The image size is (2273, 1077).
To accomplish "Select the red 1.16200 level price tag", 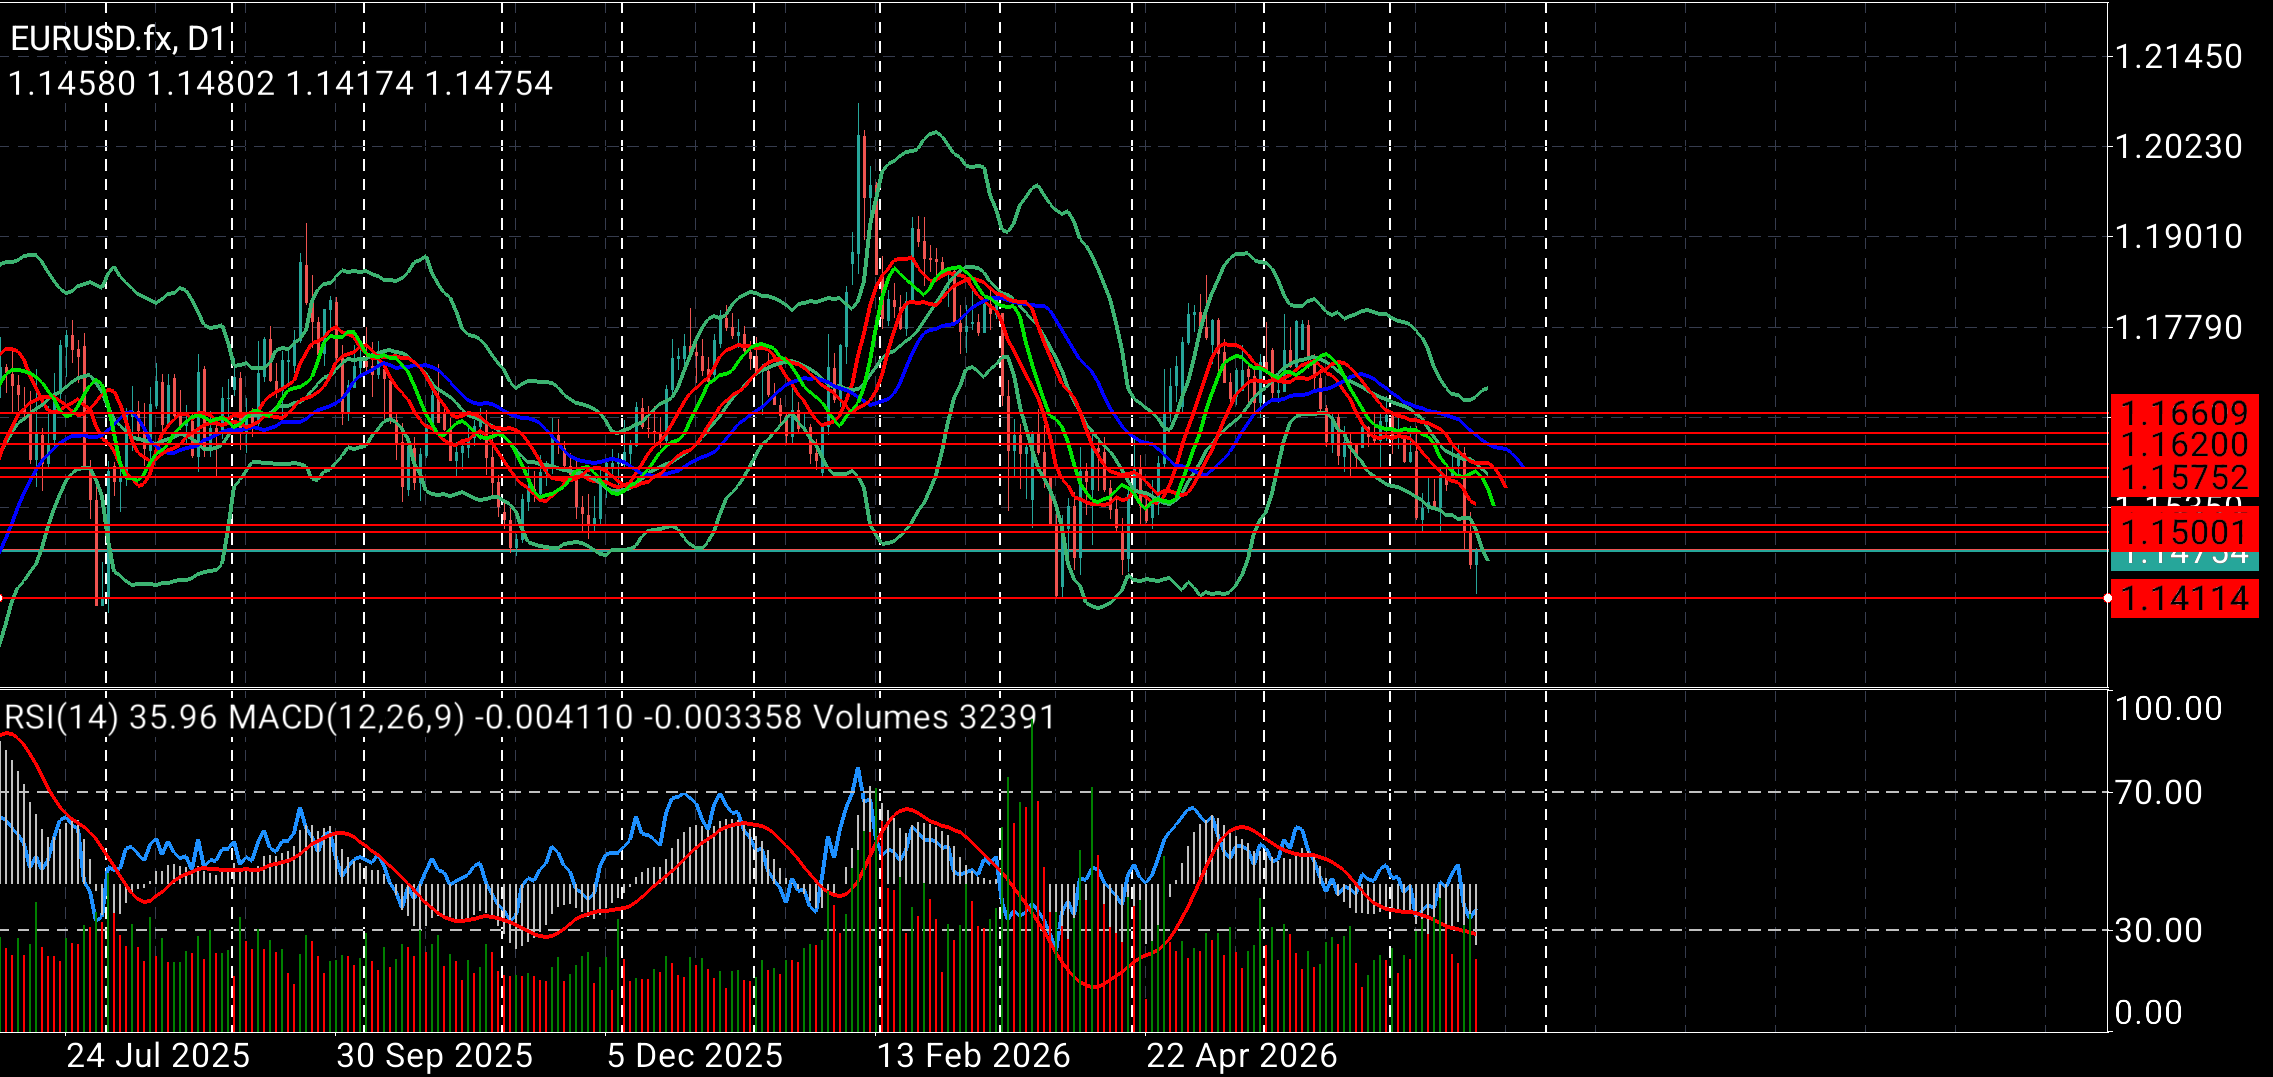I will 2184,444.
